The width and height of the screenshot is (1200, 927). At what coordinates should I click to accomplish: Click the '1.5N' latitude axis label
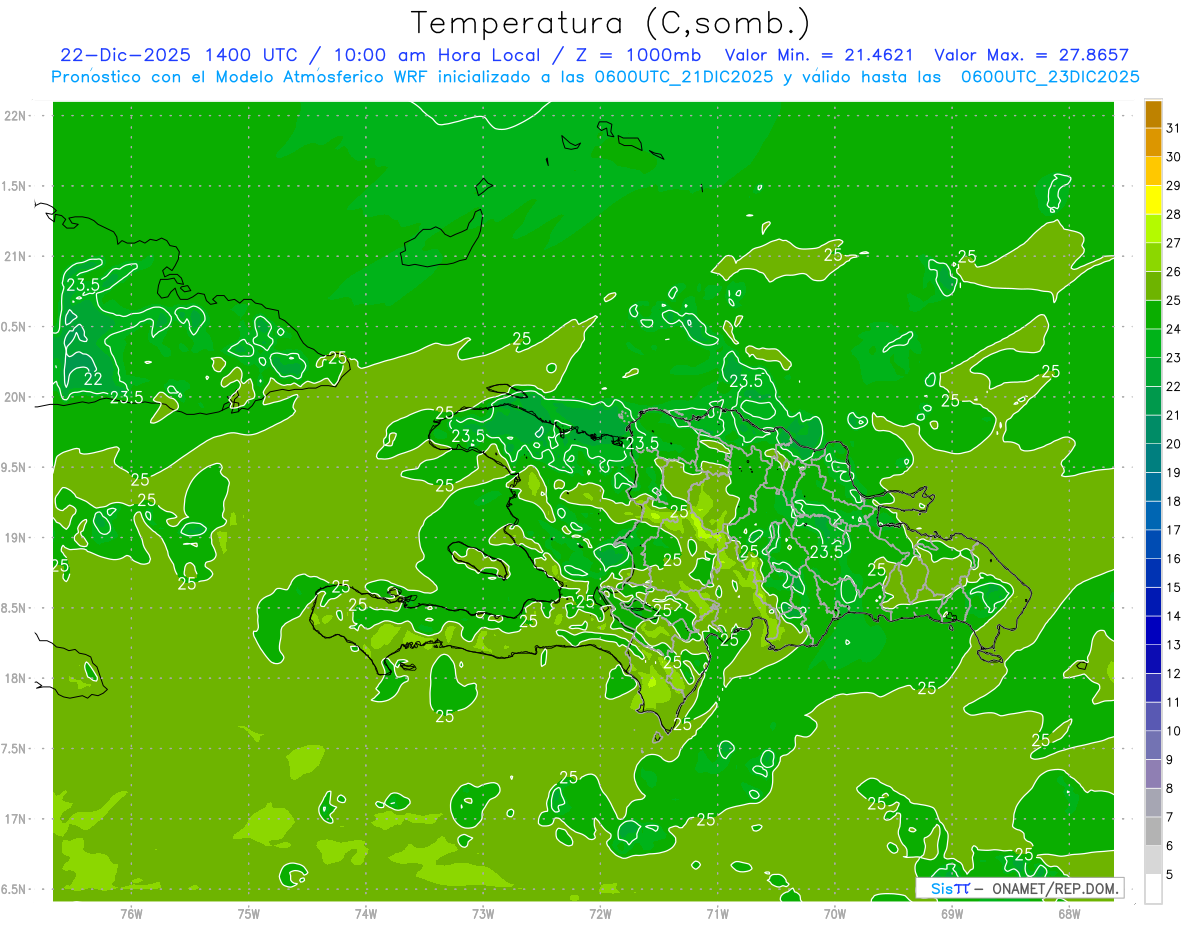click(x=16, y=186)
